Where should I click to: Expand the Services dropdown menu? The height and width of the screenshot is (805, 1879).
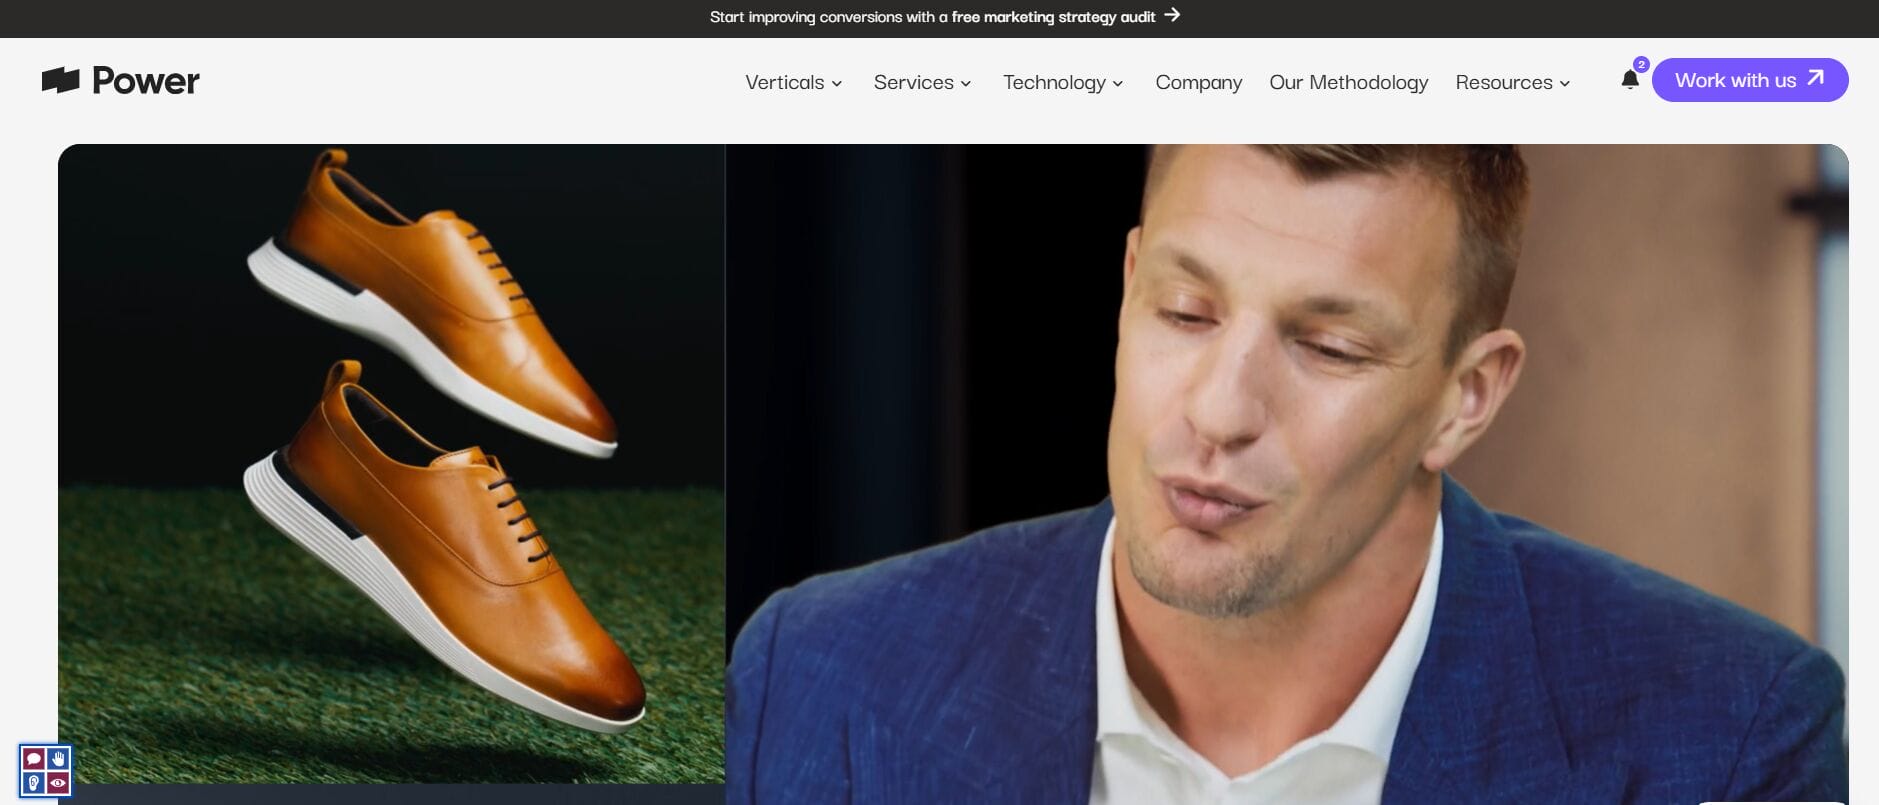pyautogui.click(x=921, y=83)
